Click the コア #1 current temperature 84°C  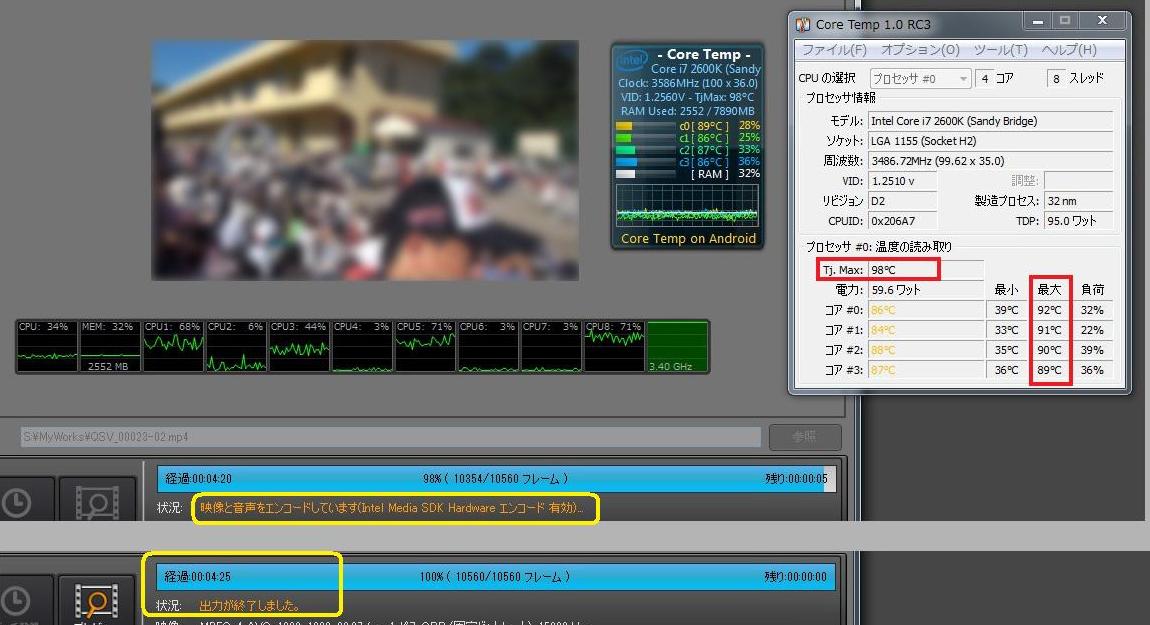tap(925, 330)
